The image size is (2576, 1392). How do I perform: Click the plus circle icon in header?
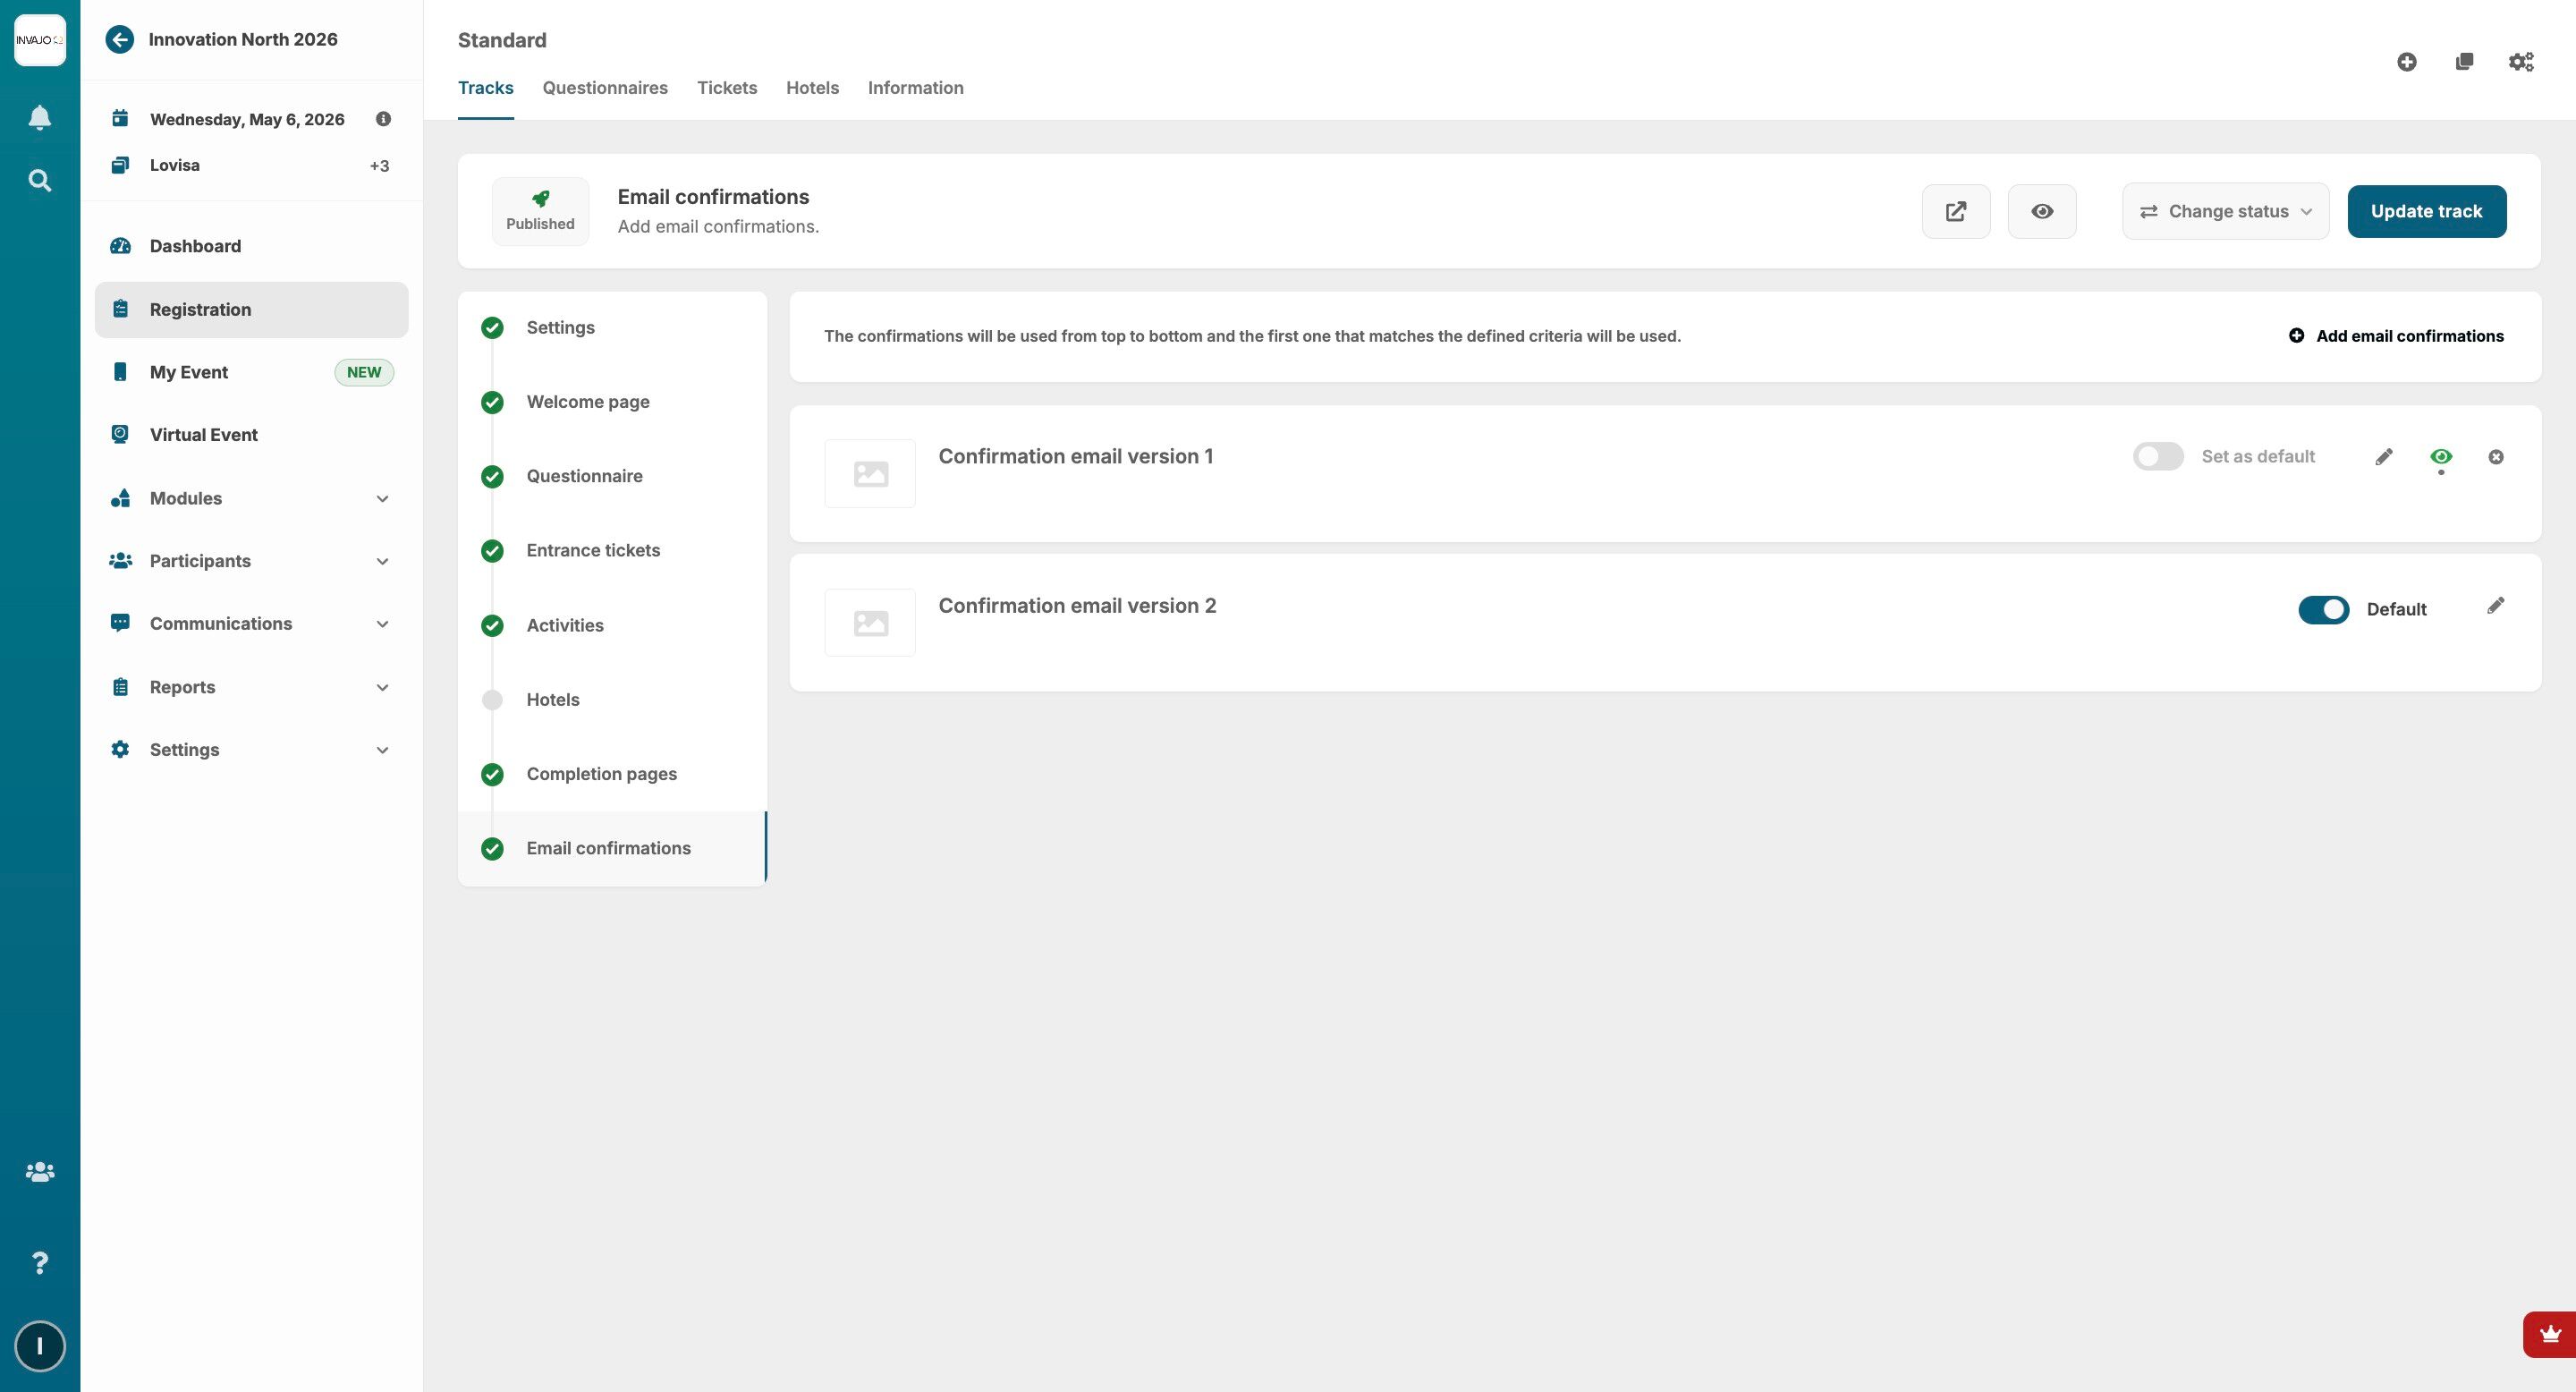(2406, 62)
